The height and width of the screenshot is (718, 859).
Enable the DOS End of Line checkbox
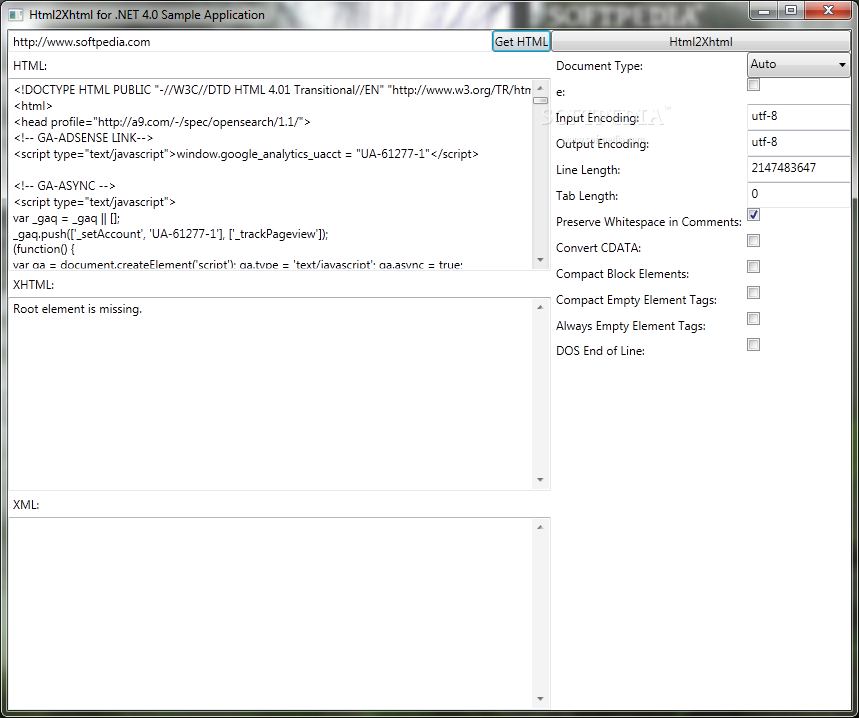pyautogui.click(x=754, y=344)
